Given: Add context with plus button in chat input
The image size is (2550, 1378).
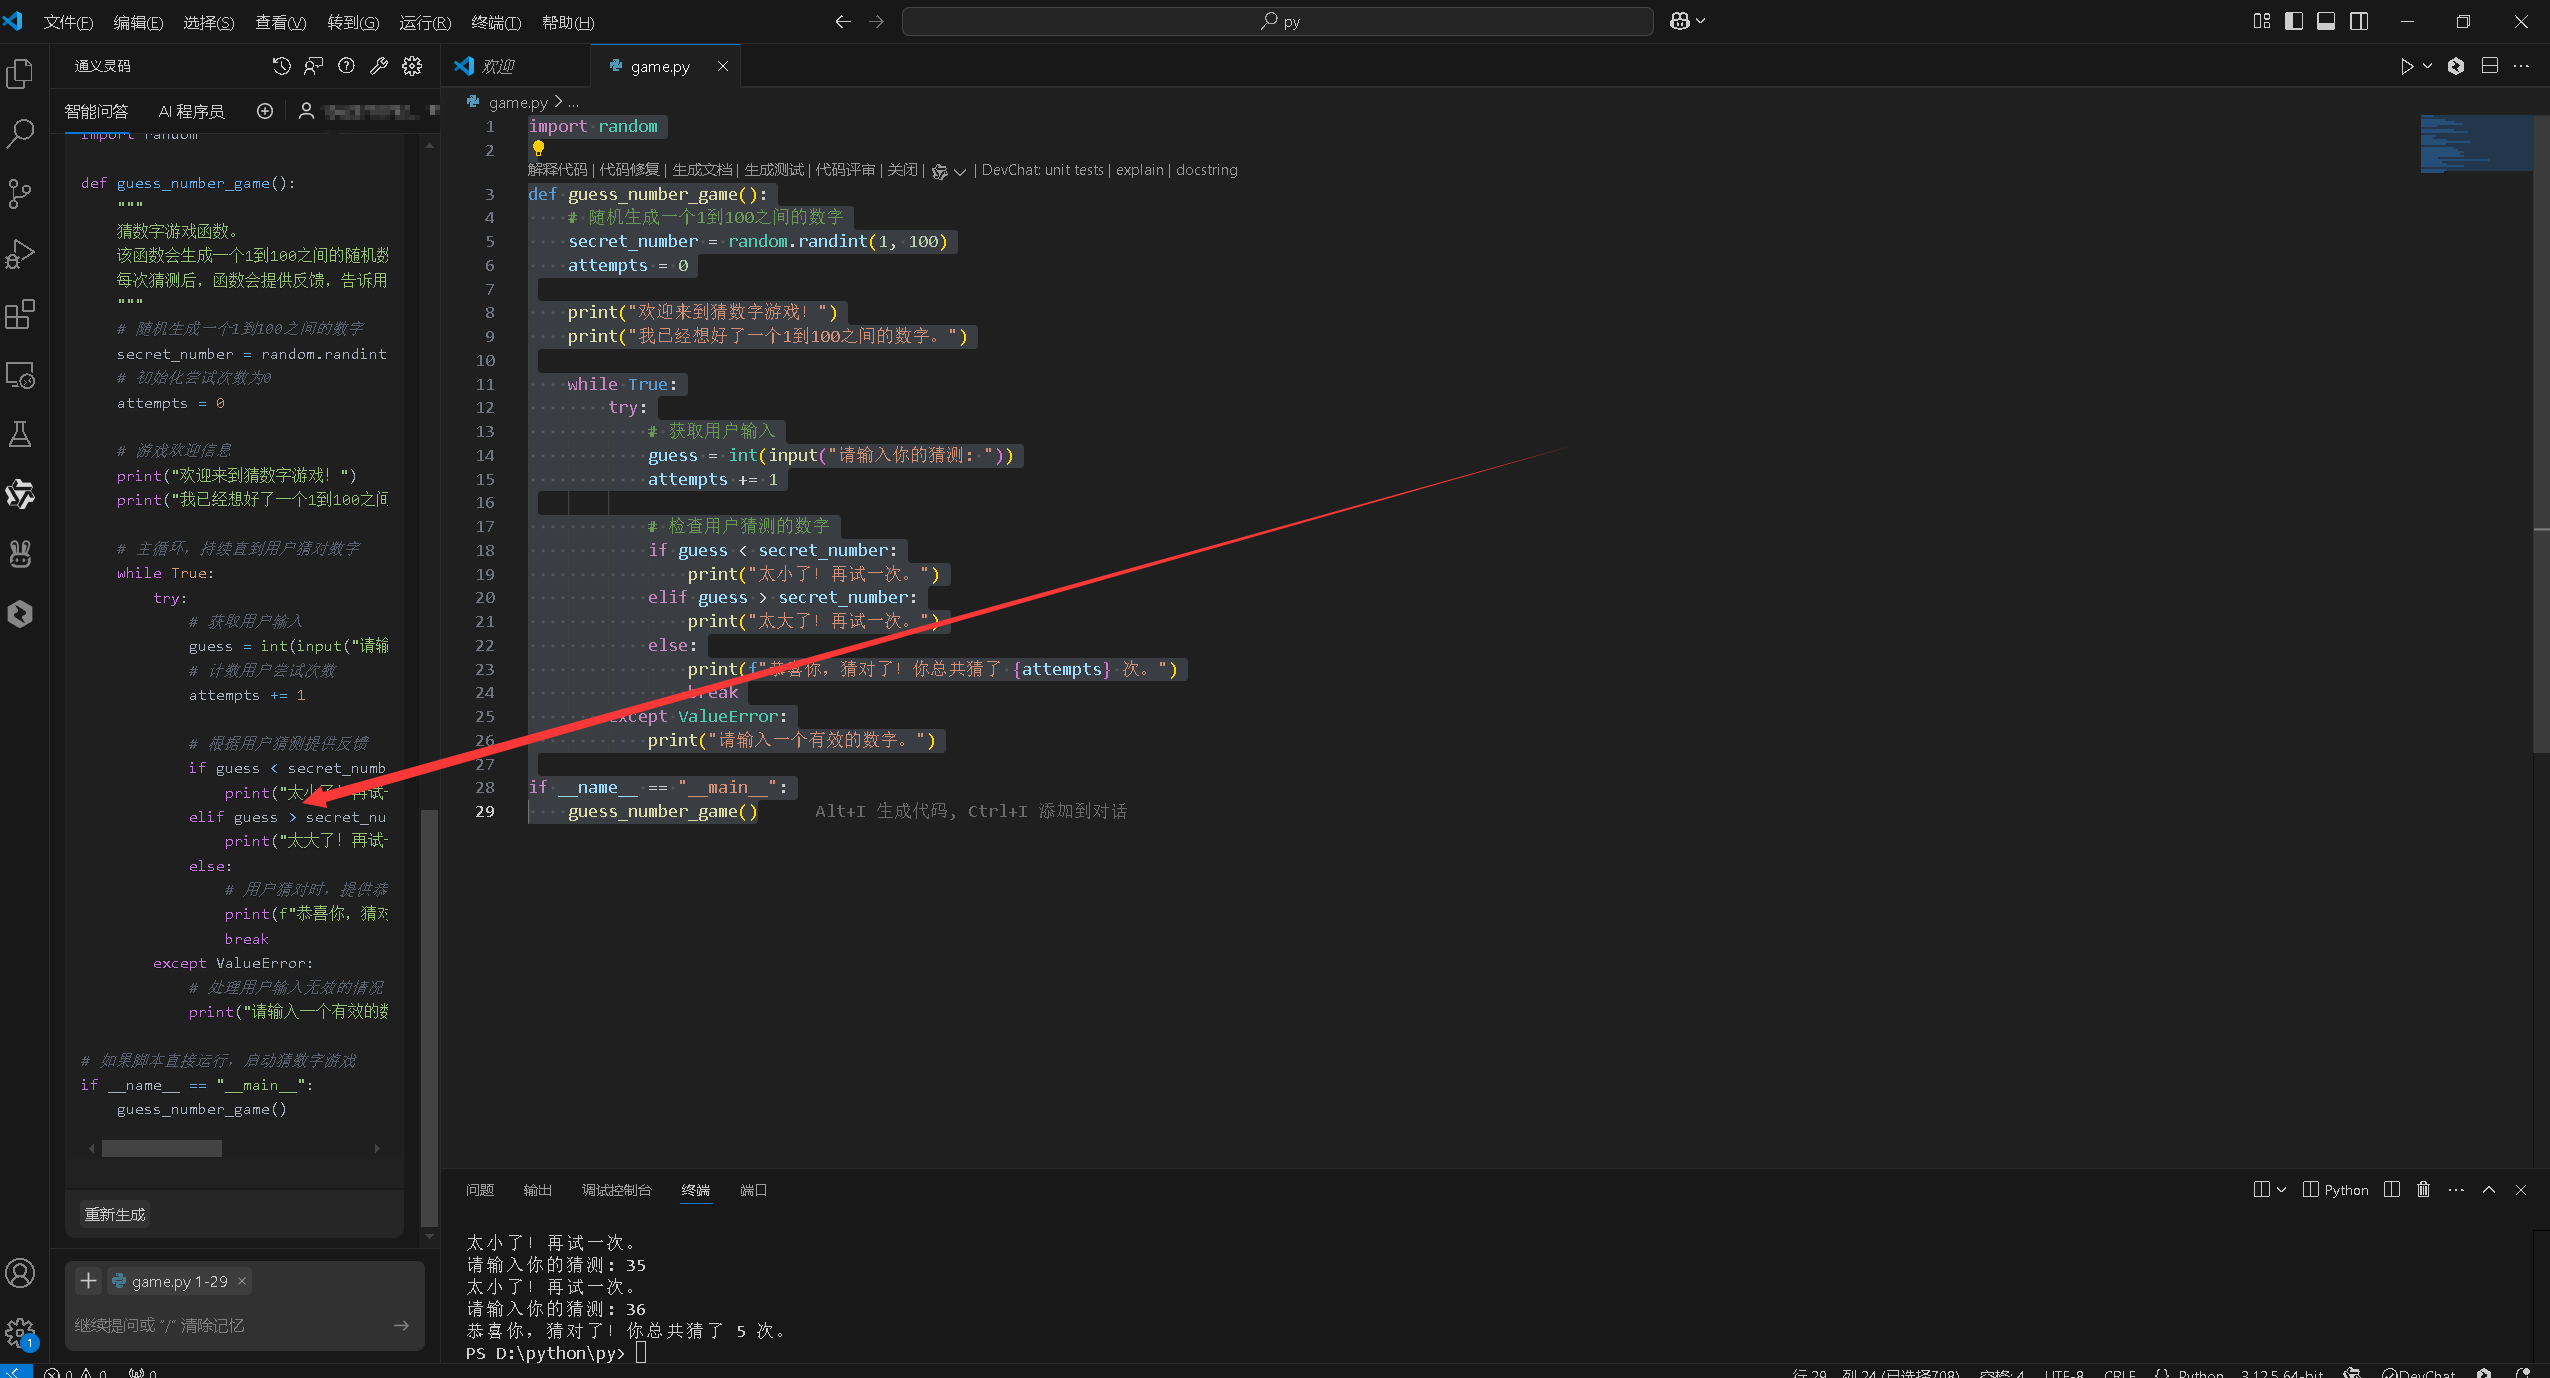Looking at the screenshot, I should pos(88,1281).
